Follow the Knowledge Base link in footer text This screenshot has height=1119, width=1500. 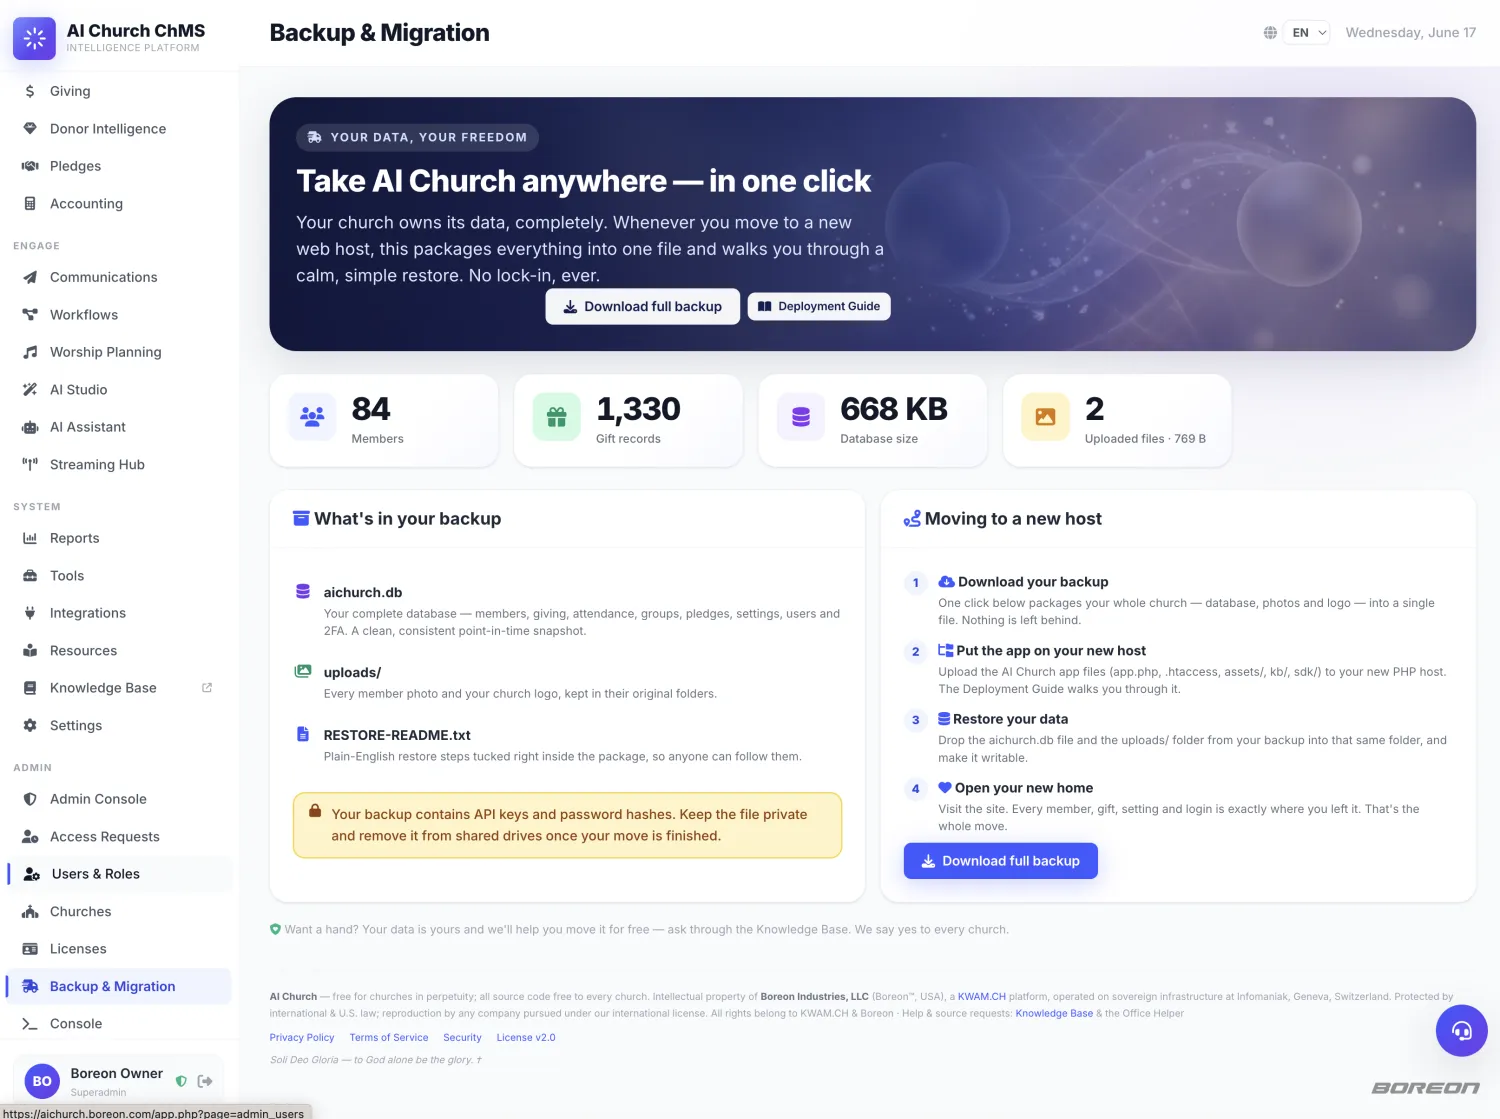[1054, 1014]
